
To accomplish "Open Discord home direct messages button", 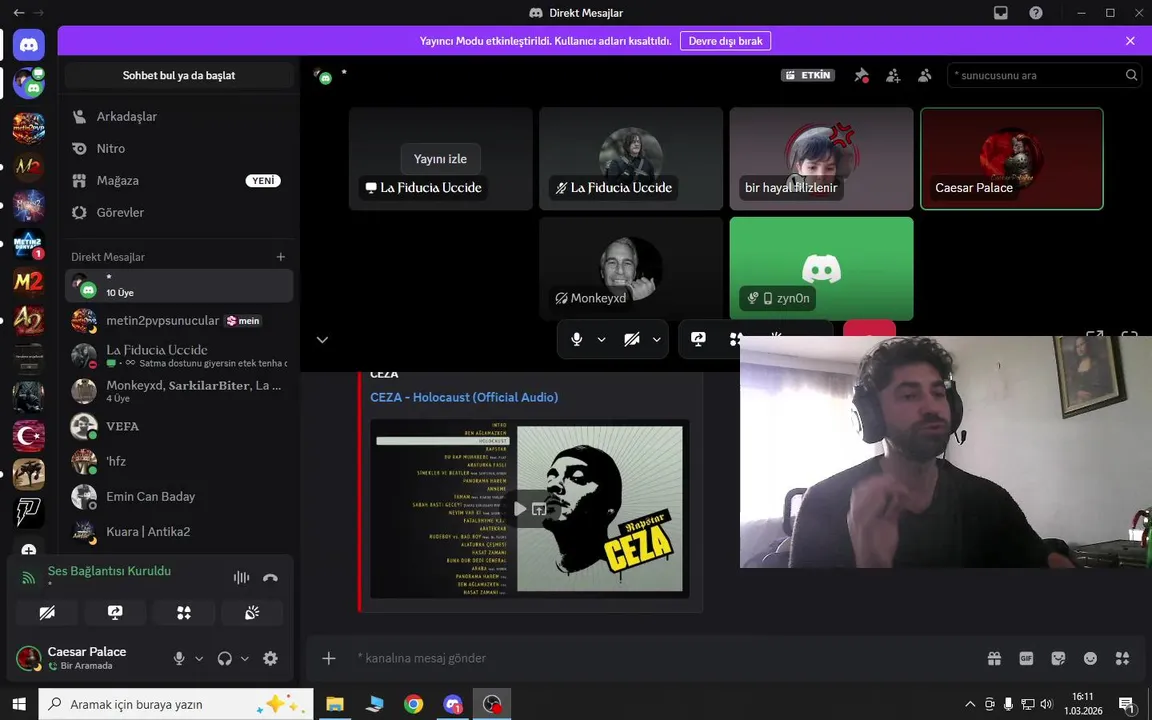I will click(29, 45).
